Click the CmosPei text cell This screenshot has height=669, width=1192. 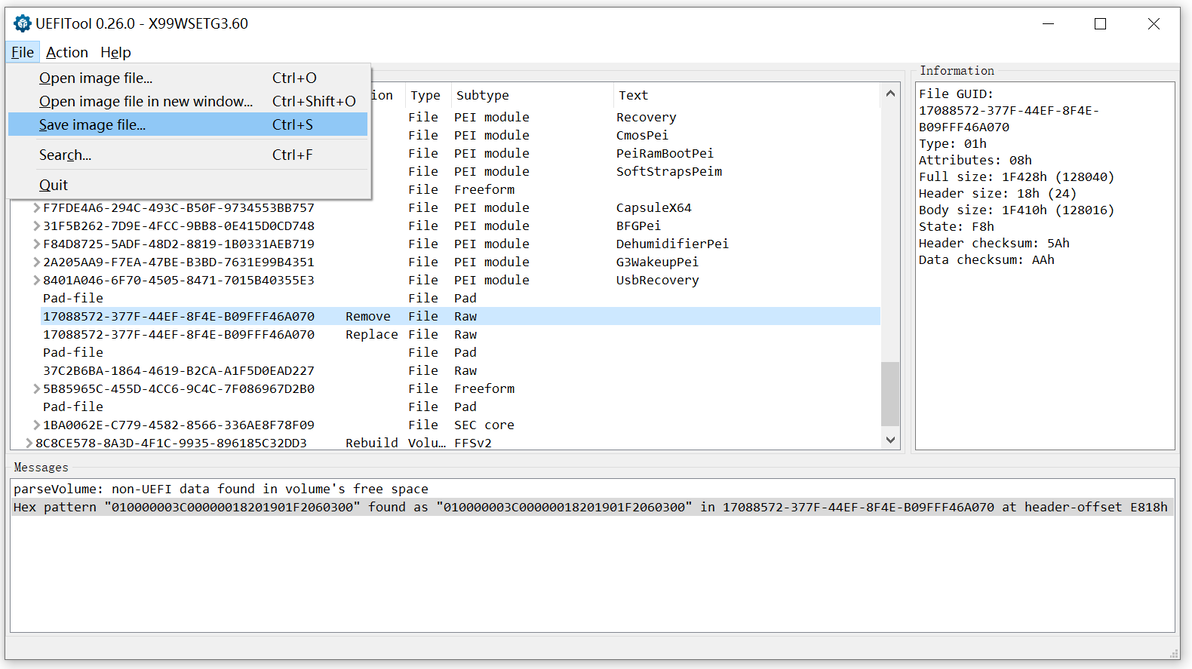coord(642,135)
